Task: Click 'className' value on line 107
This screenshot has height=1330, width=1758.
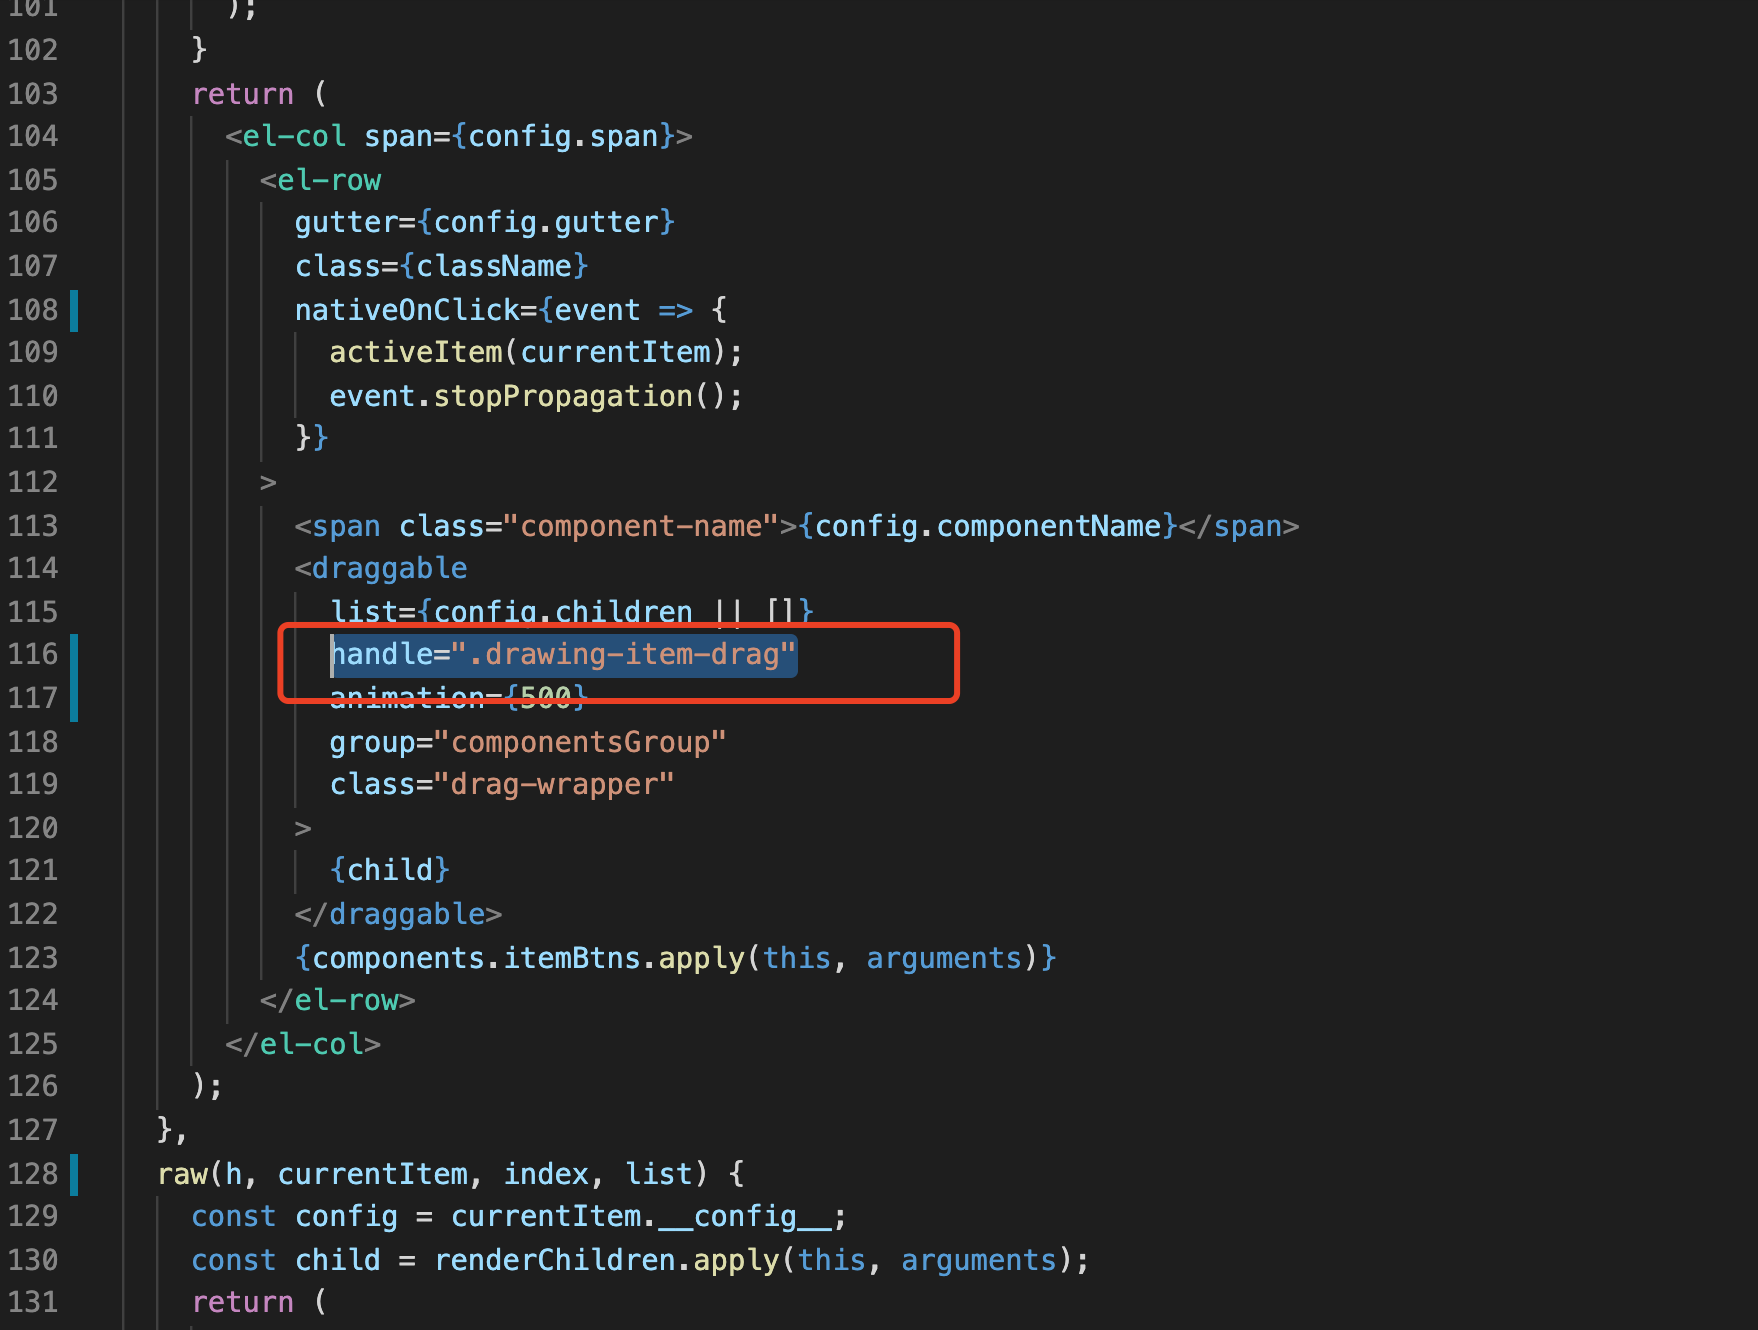Action: pos(494,266)
